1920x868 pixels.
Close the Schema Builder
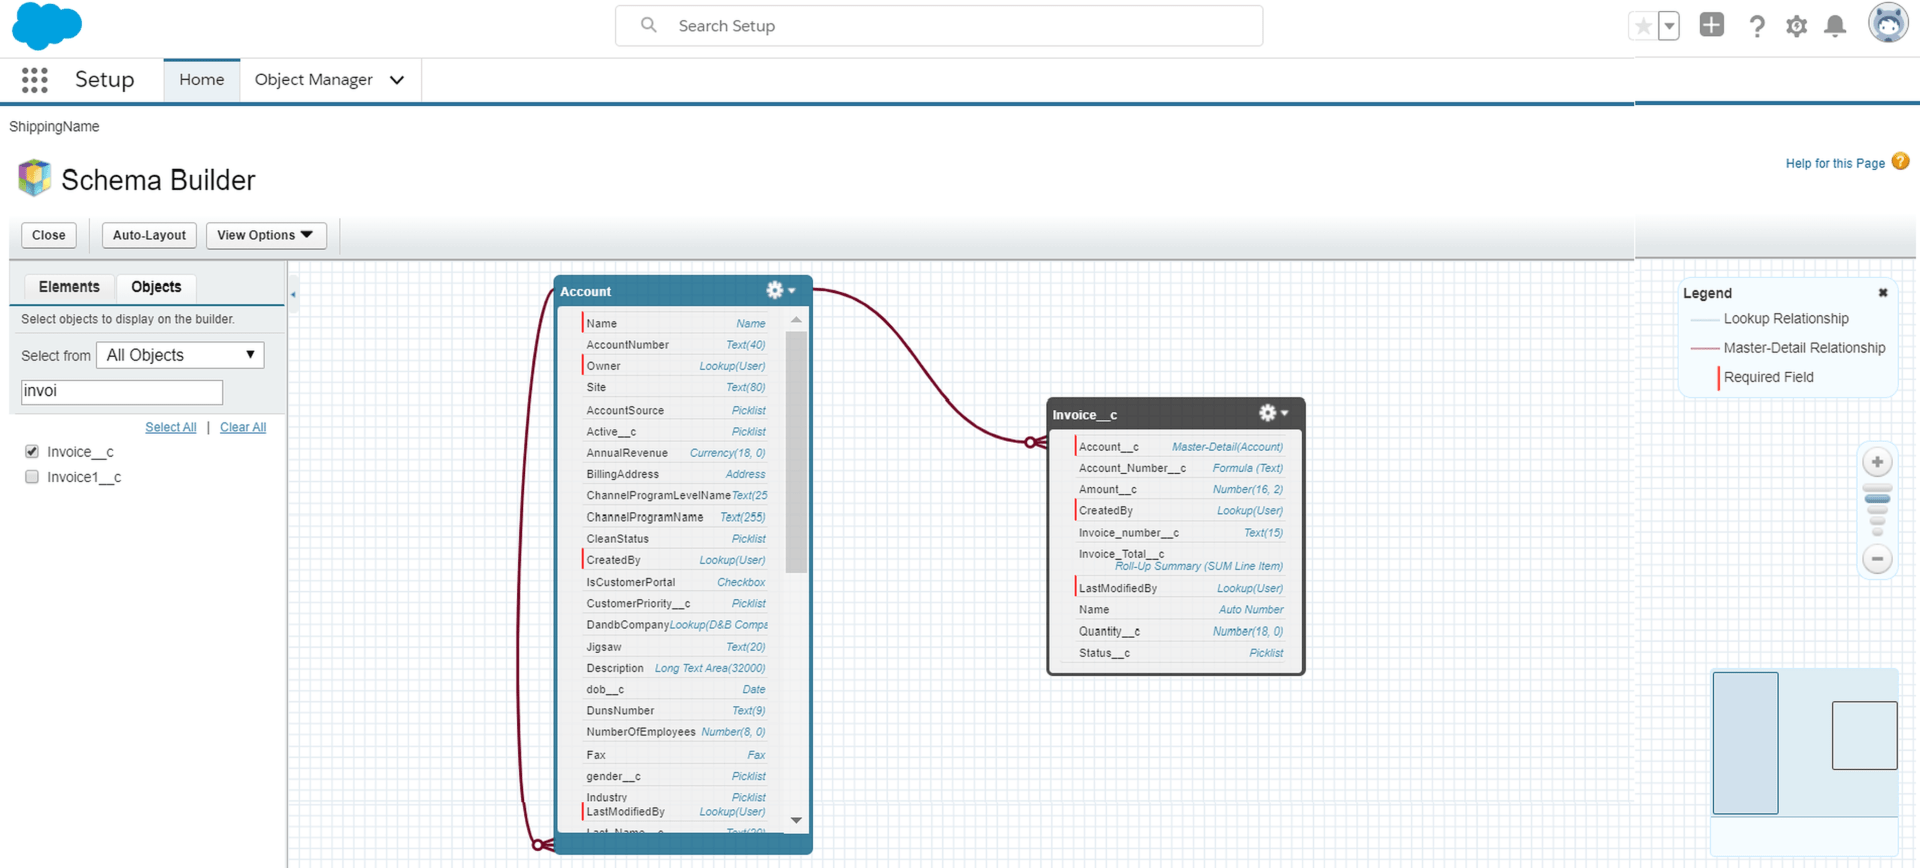[49, 235]
